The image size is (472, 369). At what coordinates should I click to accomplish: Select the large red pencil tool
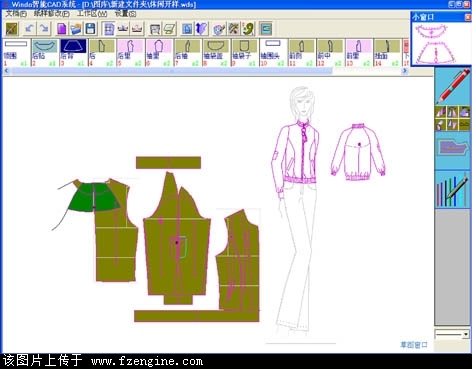(x=453, y=86)
